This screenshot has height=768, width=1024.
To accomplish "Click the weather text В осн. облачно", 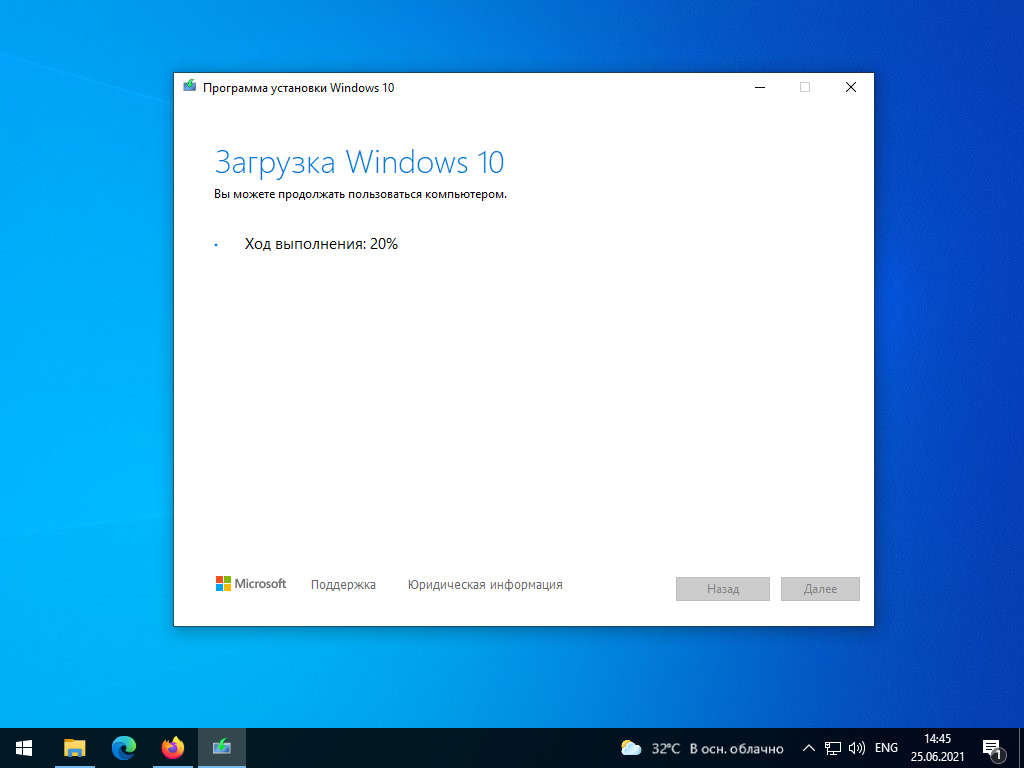I will tap(737, 748).
